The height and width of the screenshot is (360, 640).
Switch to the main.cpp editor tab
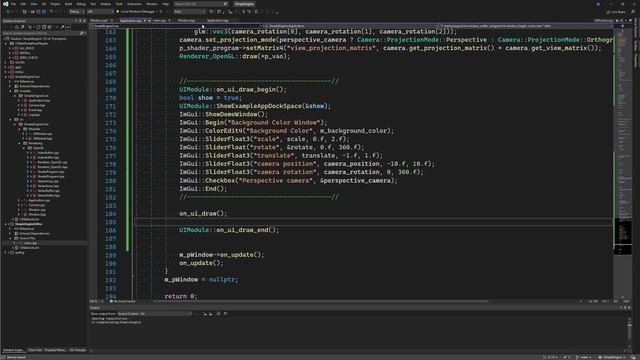[159, 20]
